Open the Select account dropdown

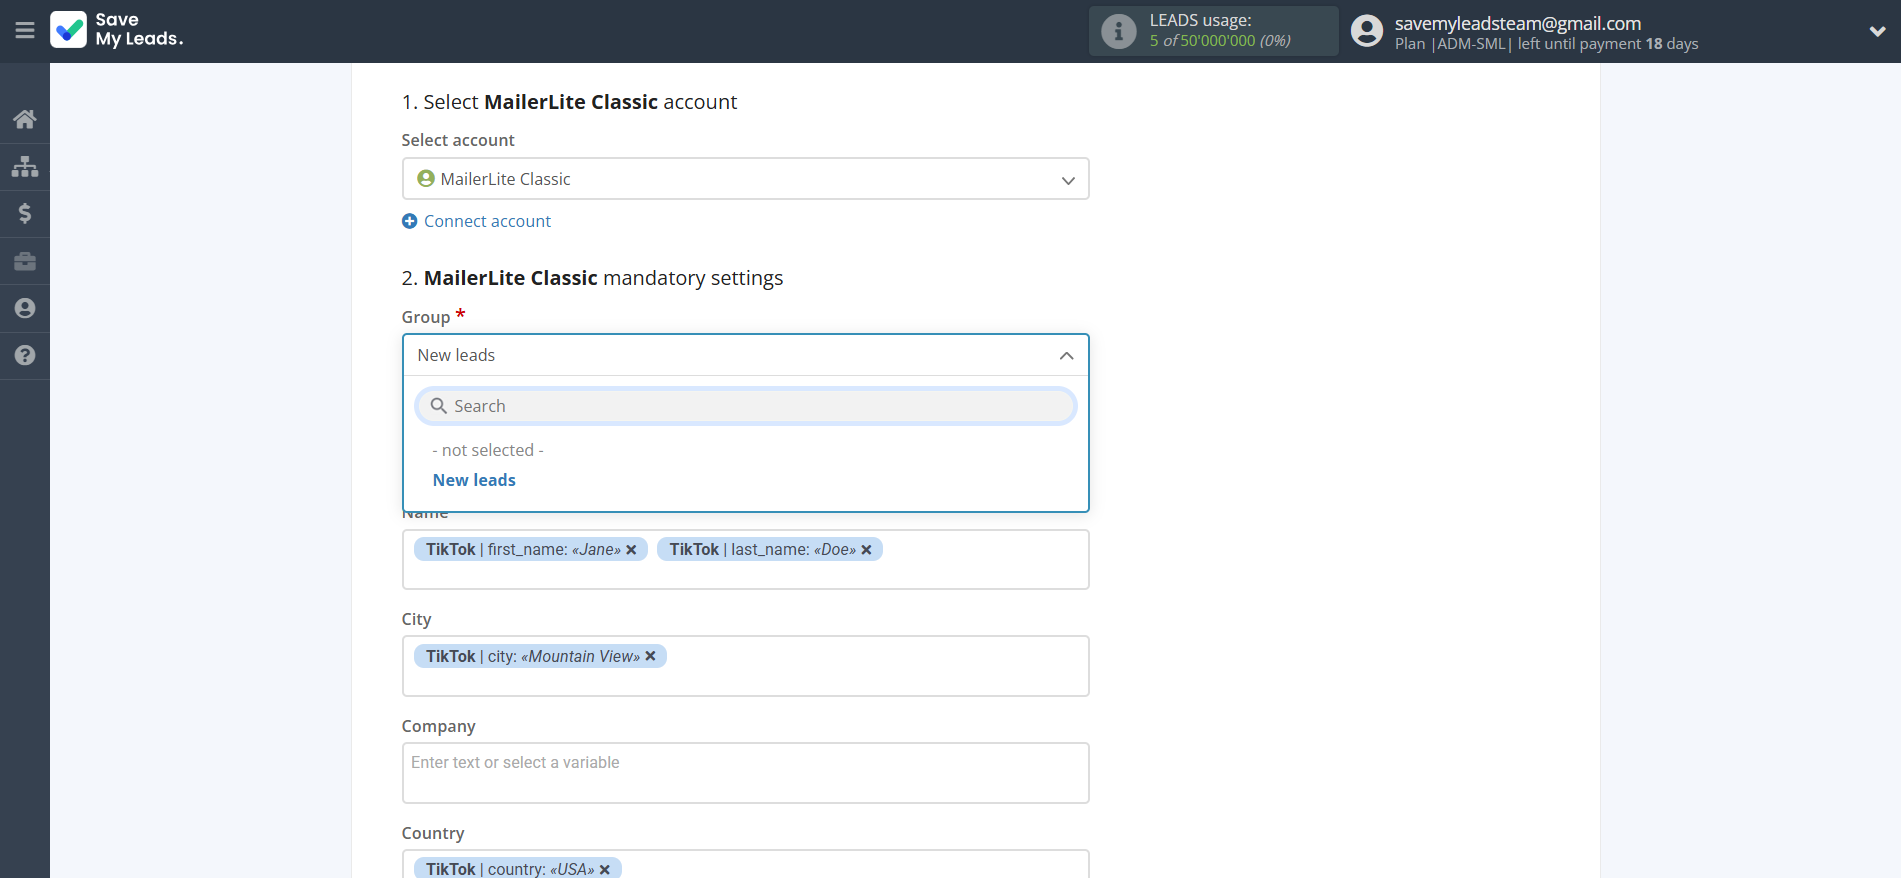tap(745, 179)
